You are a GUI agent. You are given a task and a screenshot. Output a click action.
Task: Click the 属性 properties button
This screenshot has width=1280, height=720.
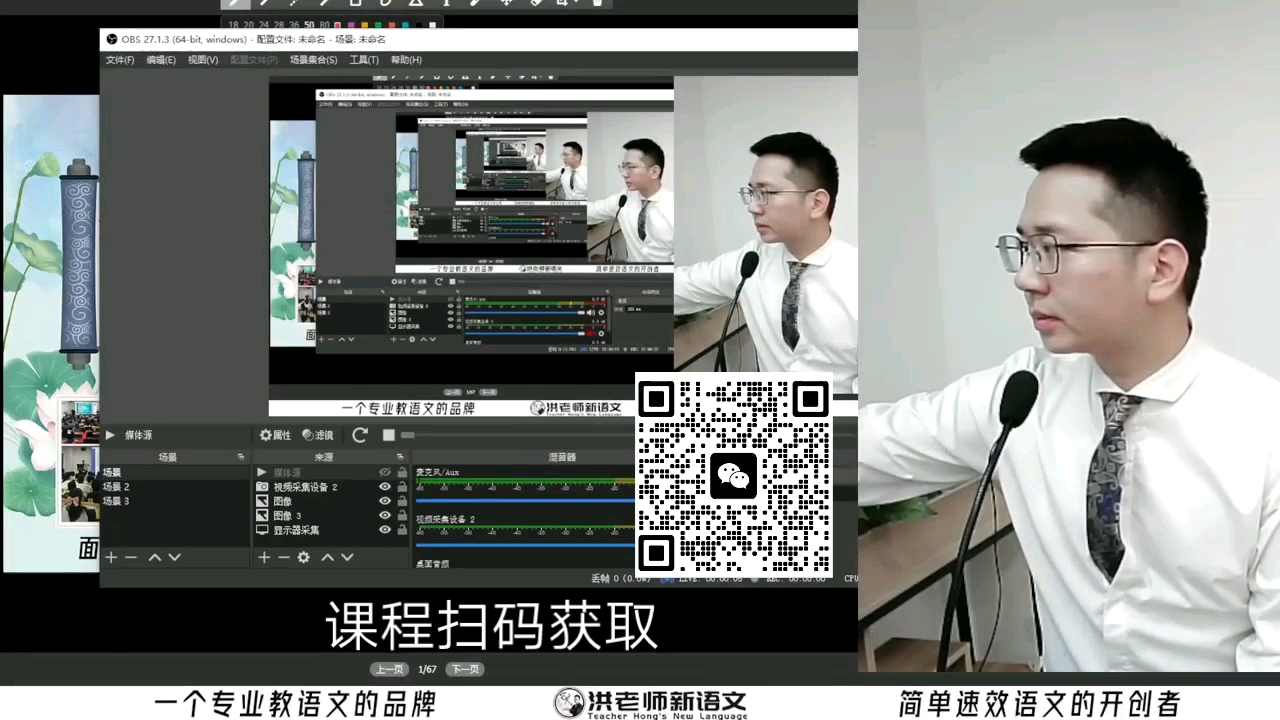275,435
